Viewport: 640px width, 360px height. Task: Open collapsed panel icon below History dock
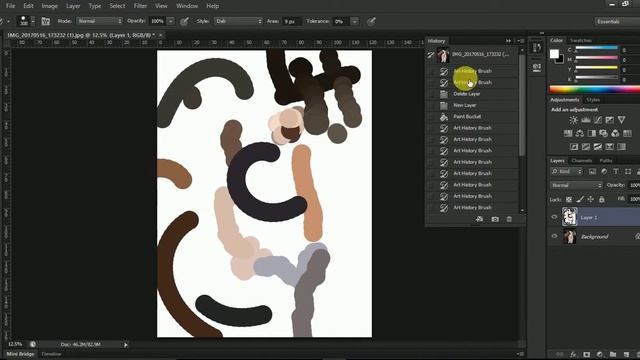(537, 67)
